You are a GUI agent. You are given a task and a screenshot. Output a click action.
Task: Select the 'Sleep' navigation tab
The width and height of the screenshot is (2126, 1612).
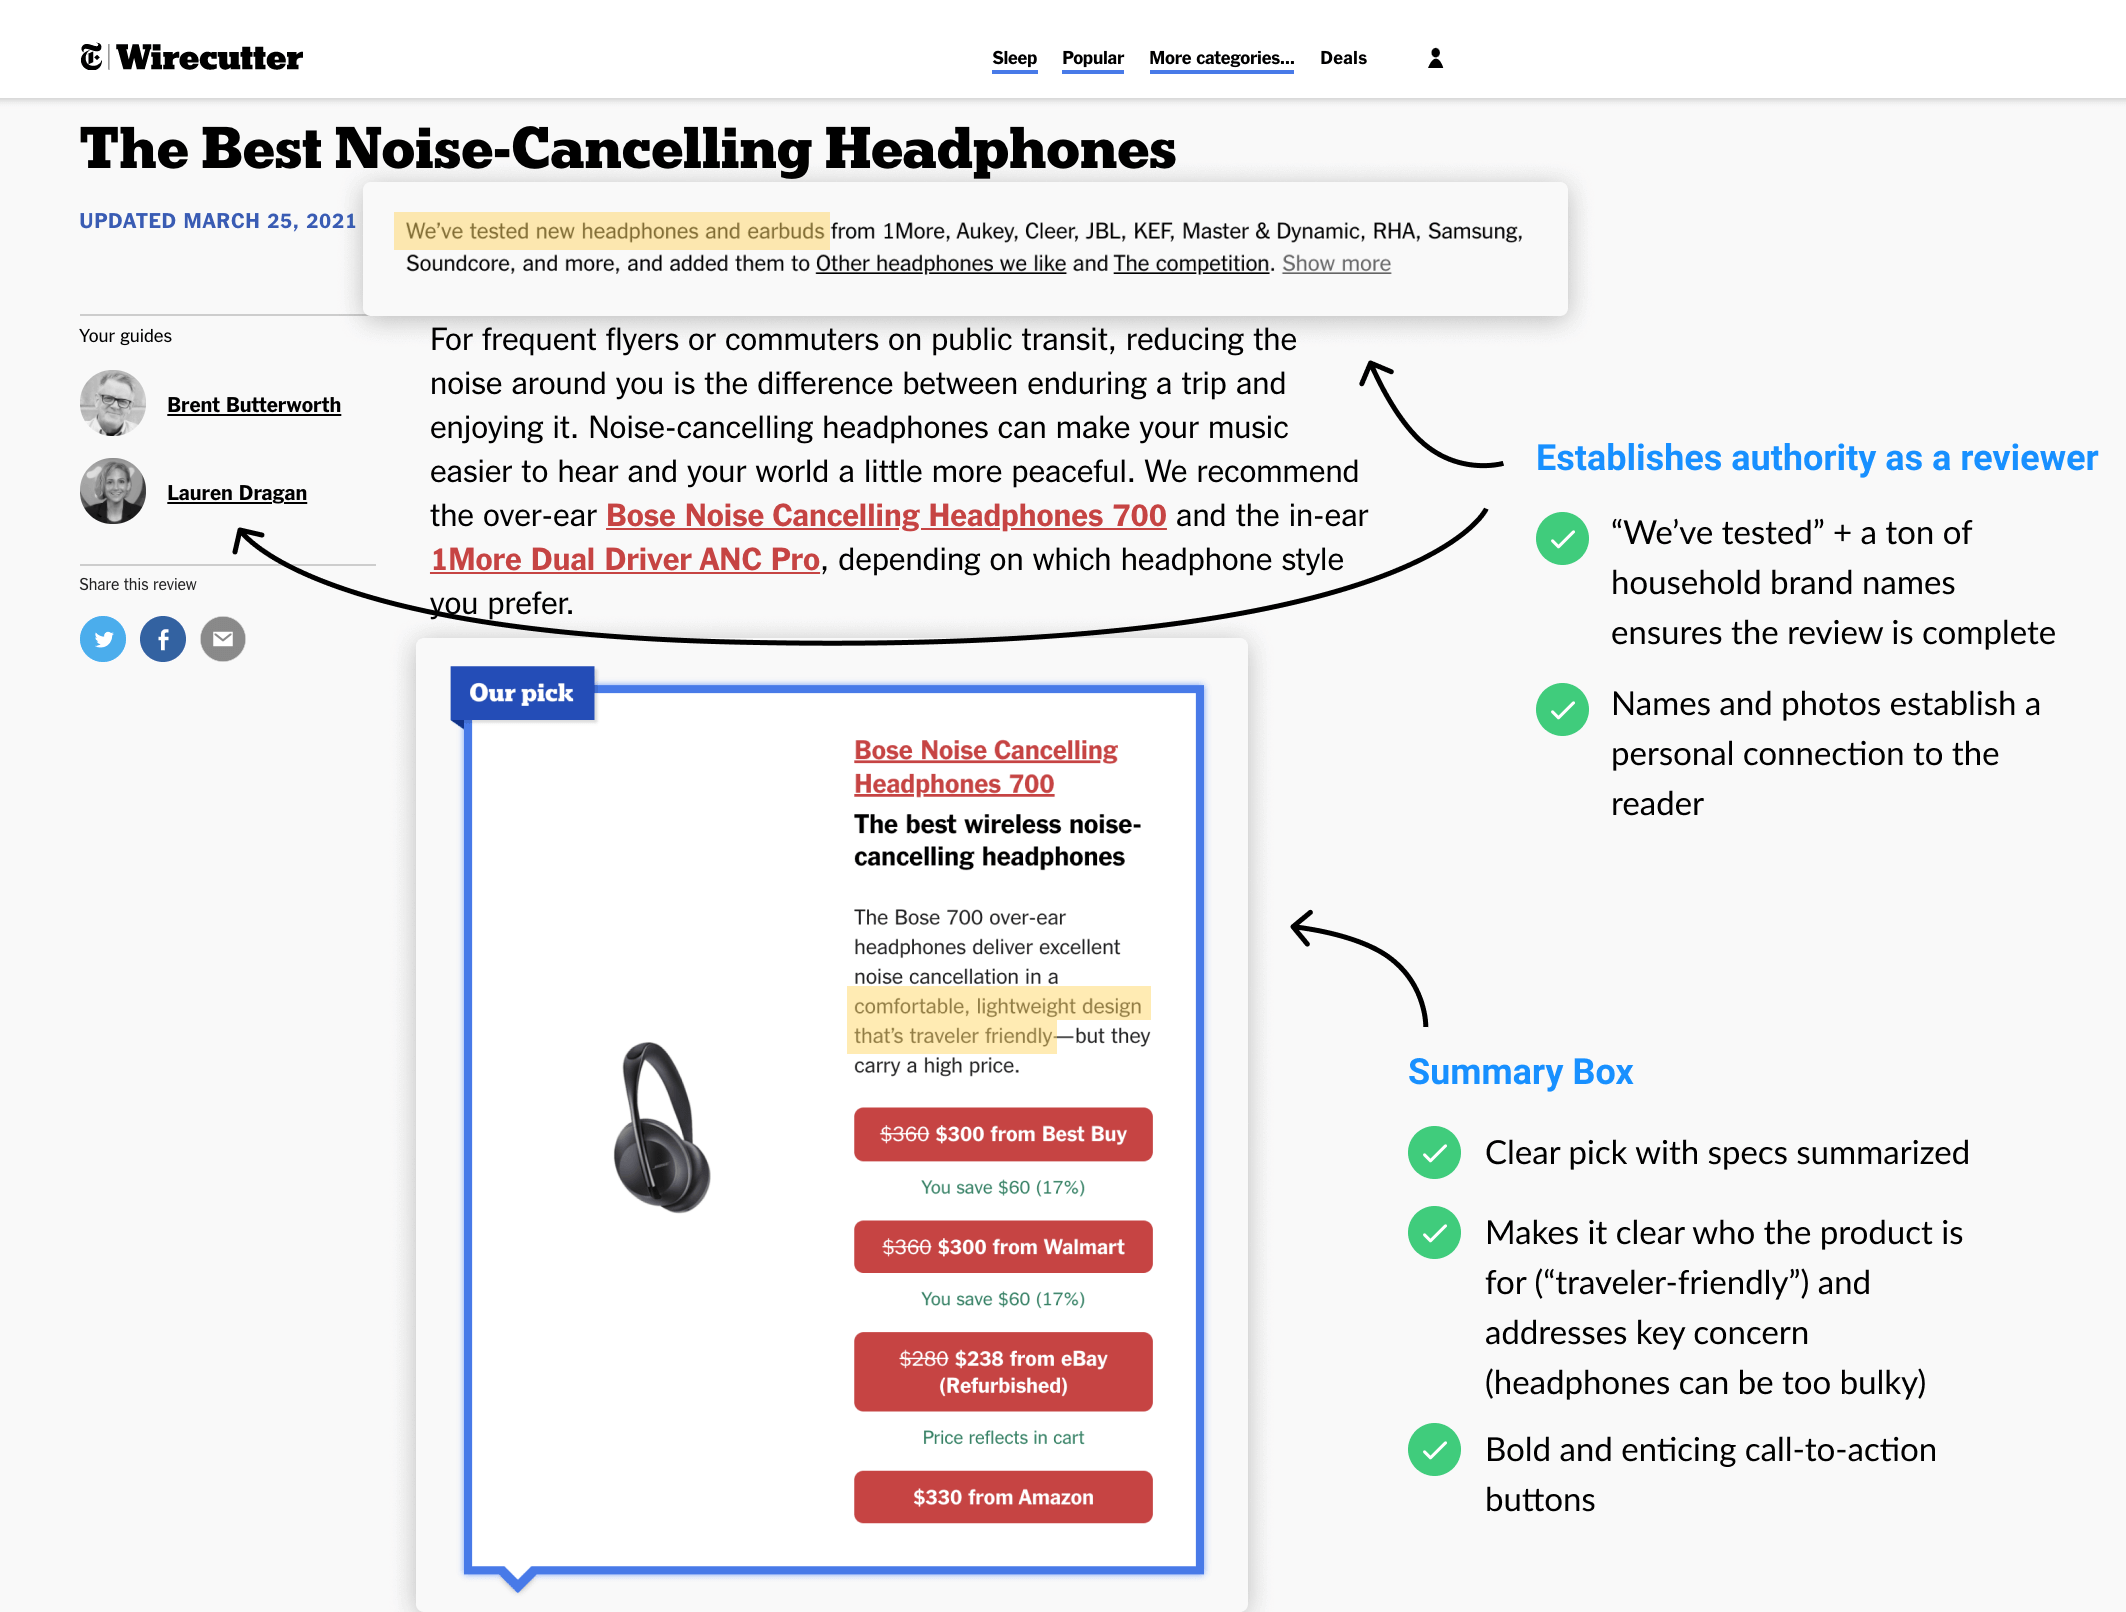coord(1016,58)
